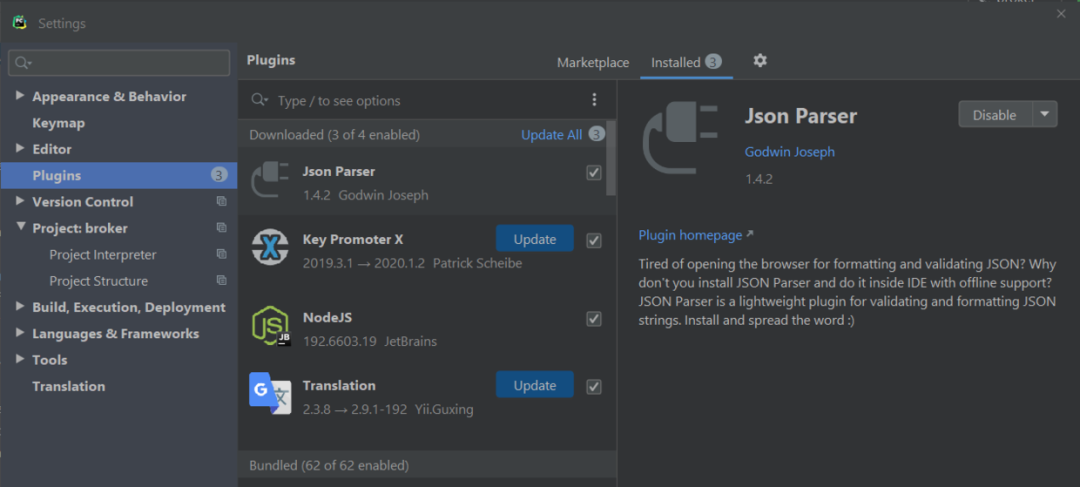Image resolution: width=1080 pixels, height=487 pixels.
Task: Close the Settings dialog
Action: (1061, 14)
